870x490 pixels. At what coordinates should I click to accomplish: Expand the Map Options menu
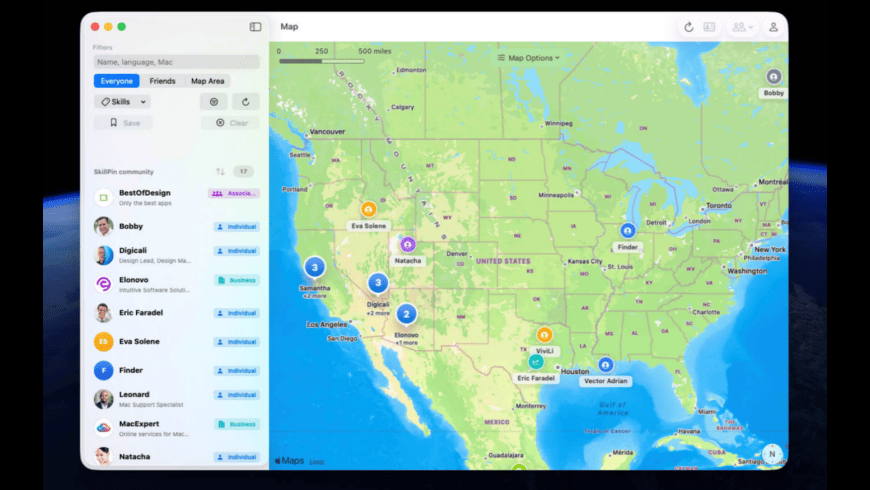point(528,58)
